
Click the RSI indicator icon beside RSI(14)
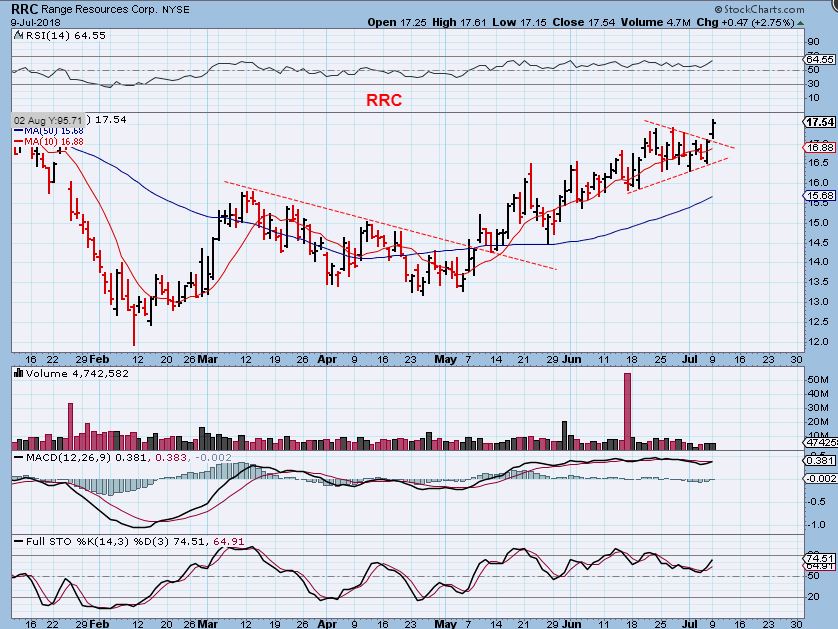click(x=19, y=35)
